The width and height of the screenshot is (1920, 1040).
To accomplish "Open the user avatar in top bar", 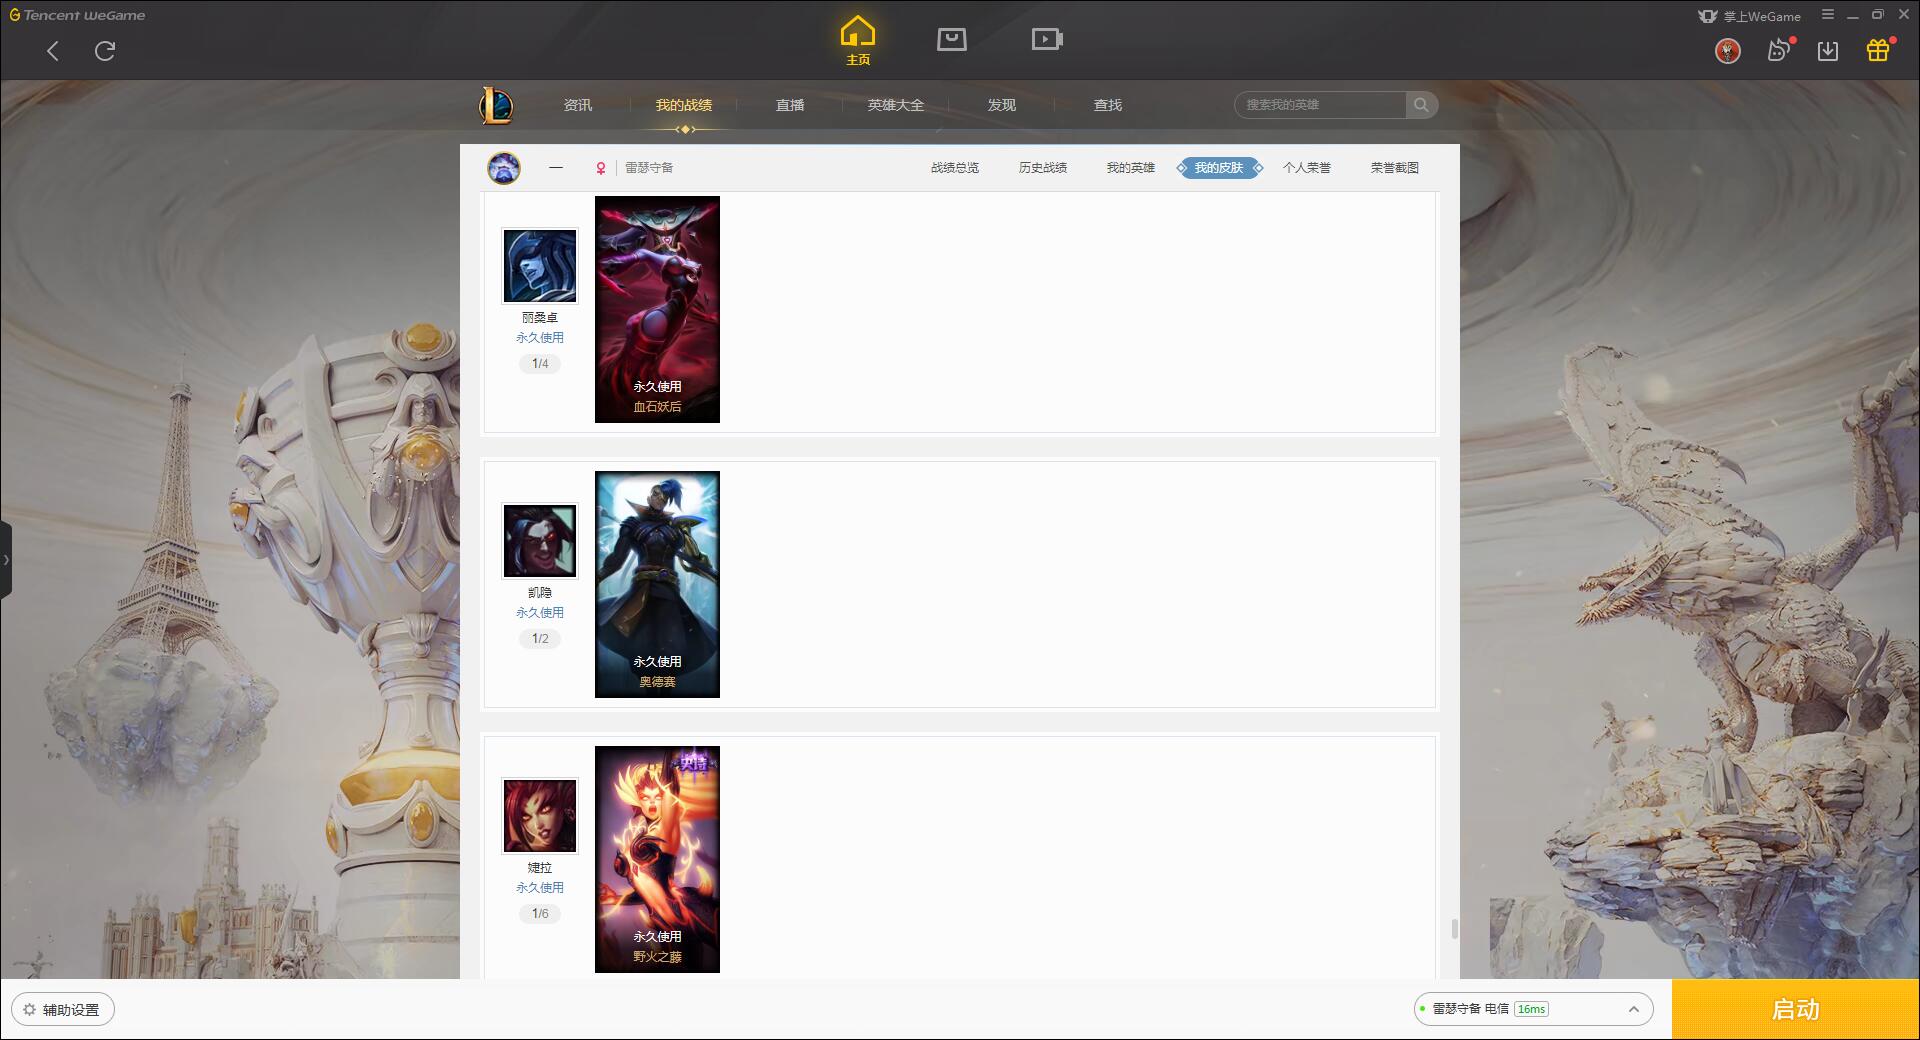I will tap(1728, 51).
